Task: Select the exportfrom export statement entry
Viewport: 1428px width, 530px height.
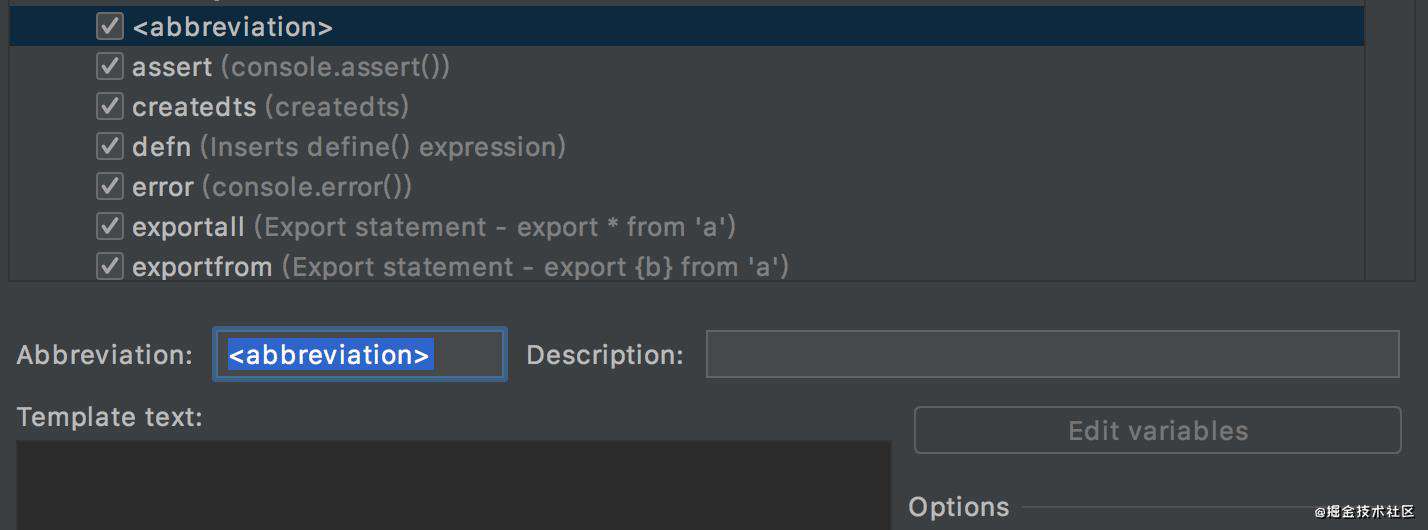Action: pos(687,267)
